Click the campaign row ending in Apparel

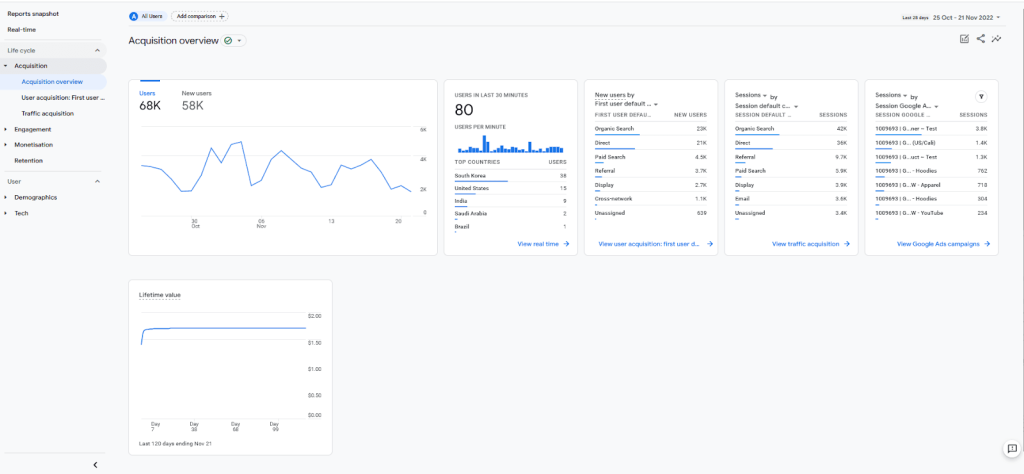tap(931, 186)
